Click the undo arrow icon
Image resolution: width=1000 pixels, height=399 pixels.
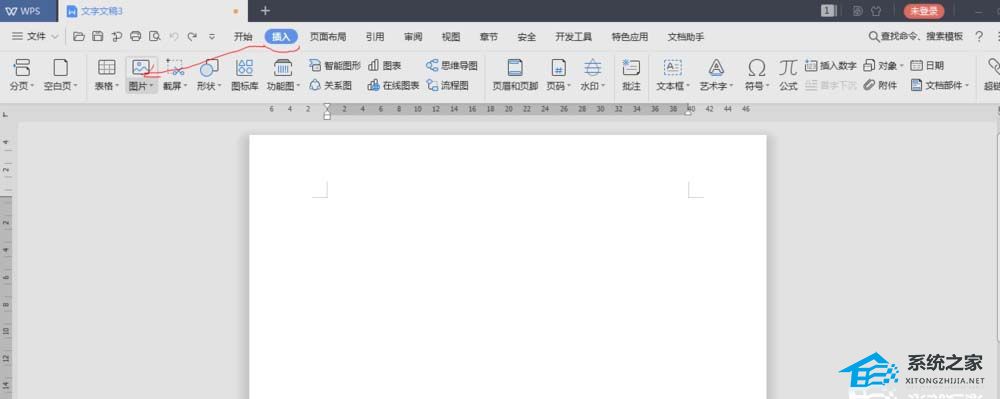[173, 37]
